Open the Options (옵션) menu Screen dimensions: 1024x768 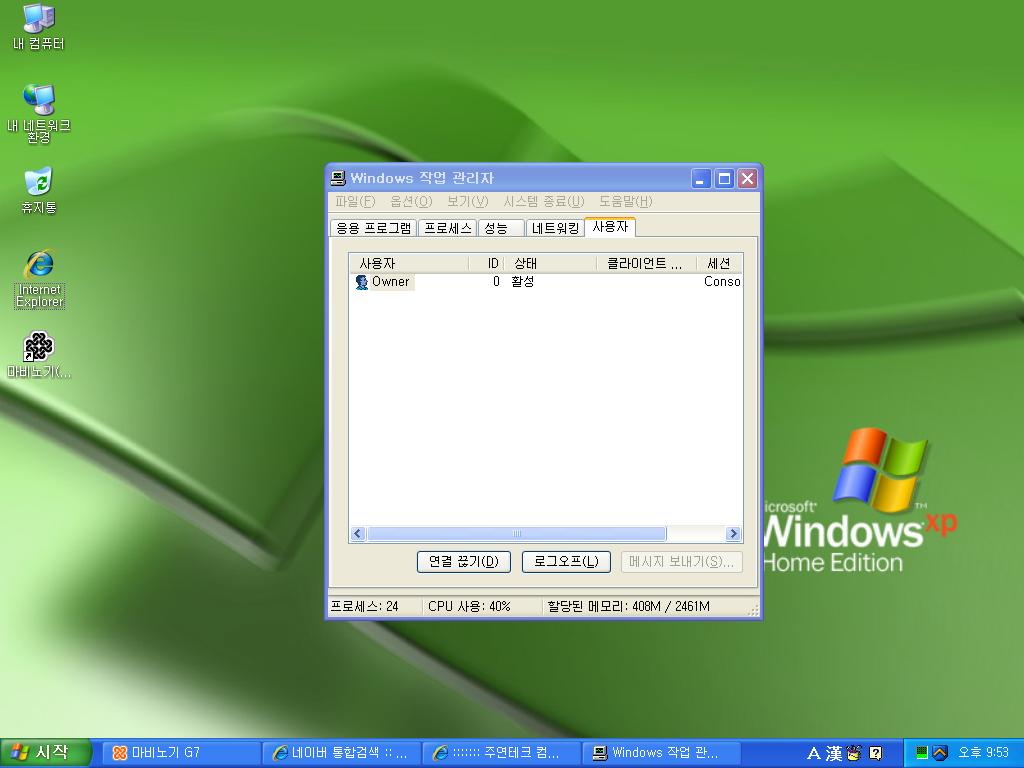click(411, 201)
